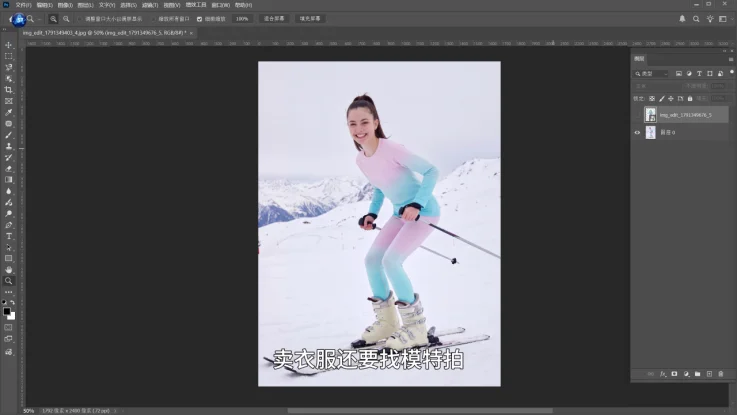Select the Brush tool
Viewport: 737px width, 415px height.
tap(8, 135)
